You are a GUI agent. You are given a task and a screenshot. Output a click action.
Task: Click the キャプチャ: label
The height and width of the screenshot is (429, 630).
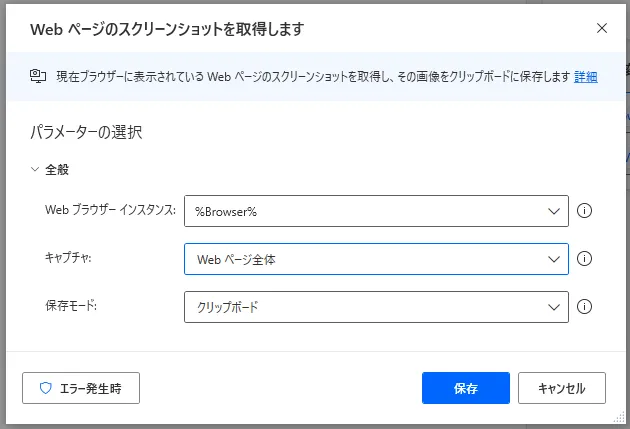(68, 257)
